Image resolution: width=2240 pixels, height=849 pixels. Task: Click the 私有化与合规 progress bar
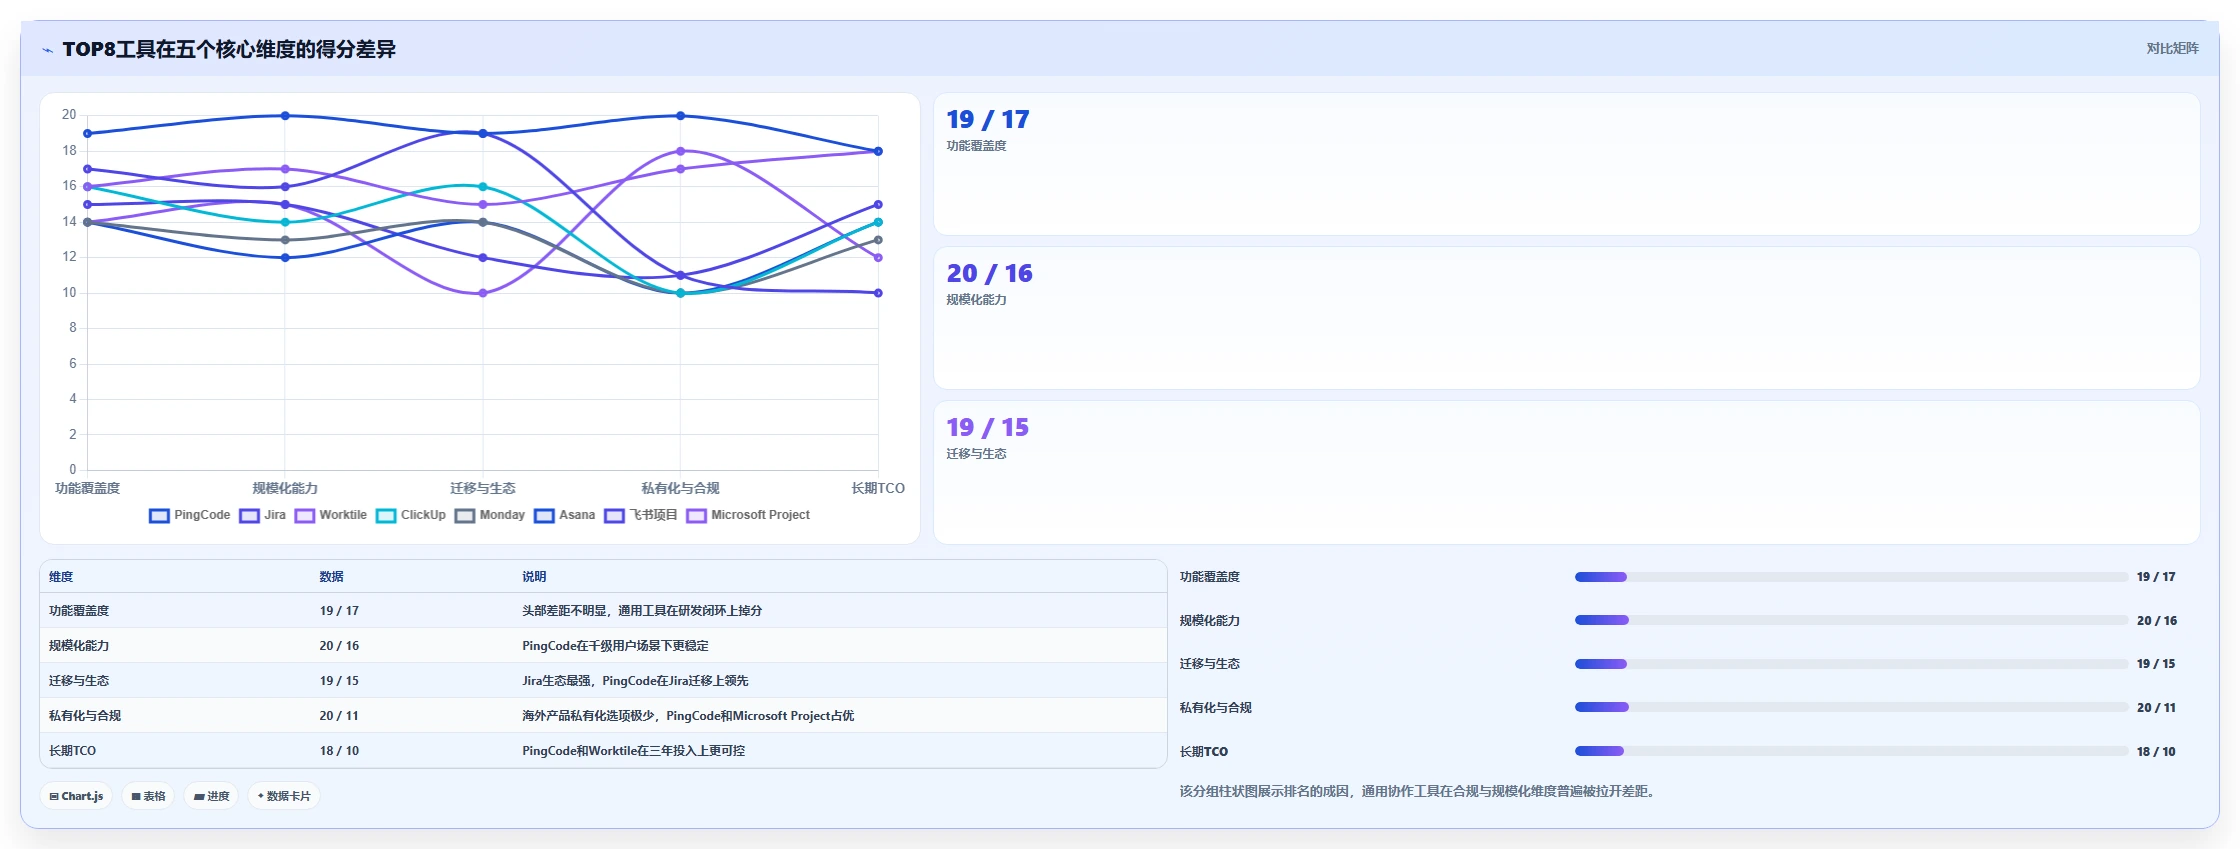1851,707
